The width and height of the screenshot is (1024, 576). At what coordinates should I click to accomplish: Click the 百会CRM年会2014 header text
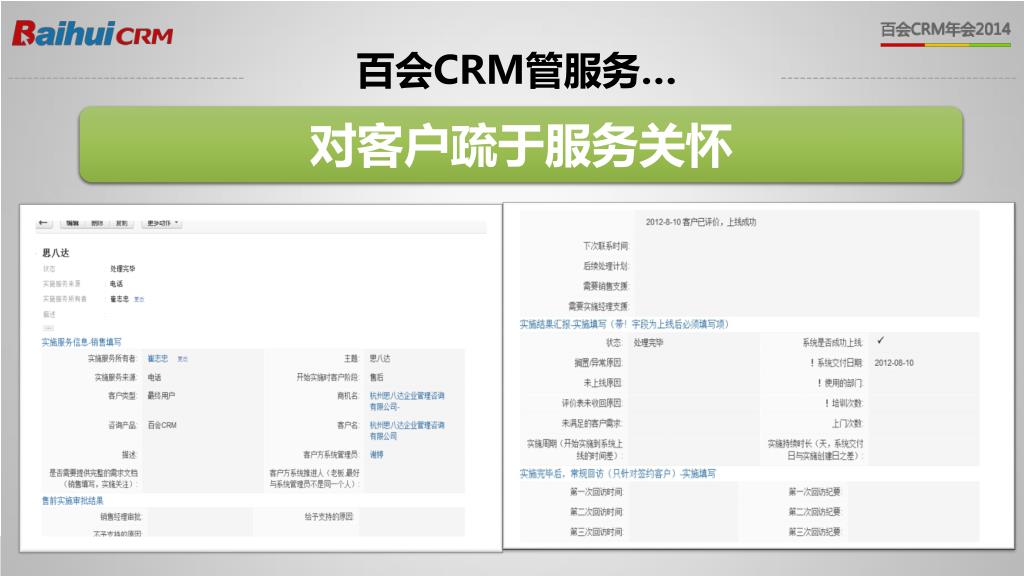coord(945,29)
